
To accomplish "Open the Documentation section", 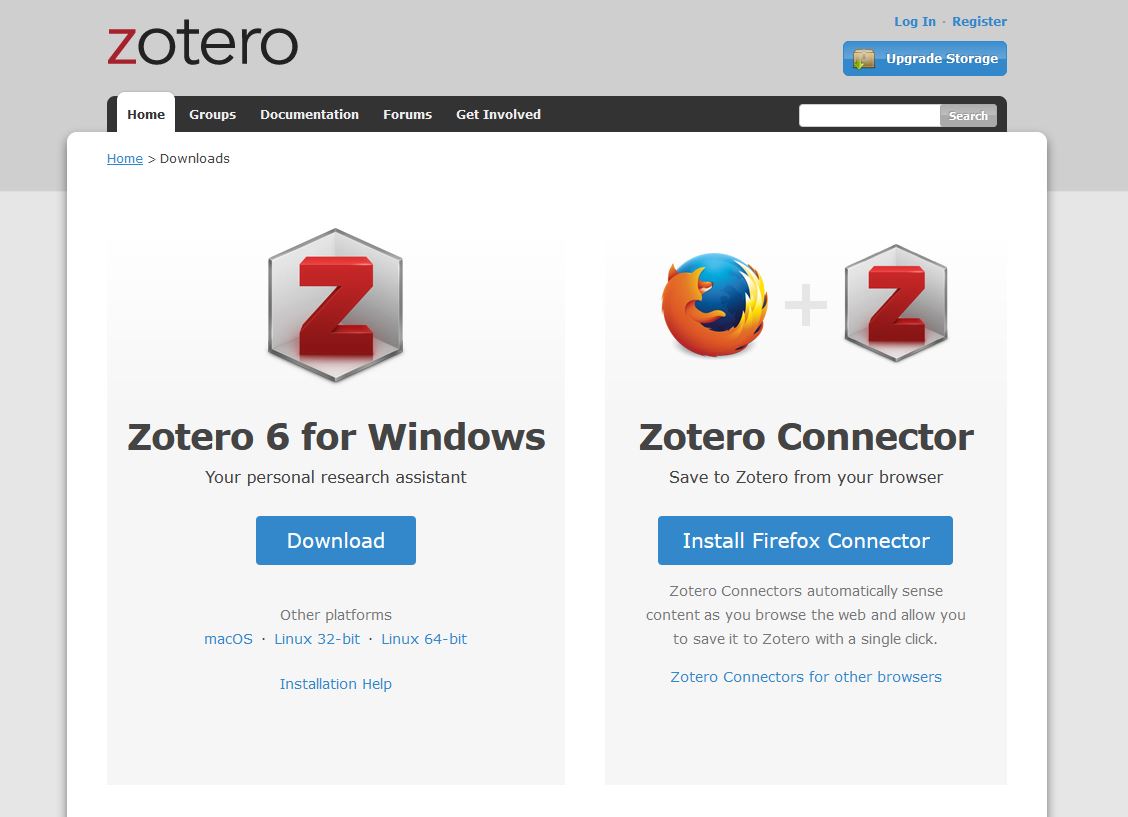I will [309, 114].
